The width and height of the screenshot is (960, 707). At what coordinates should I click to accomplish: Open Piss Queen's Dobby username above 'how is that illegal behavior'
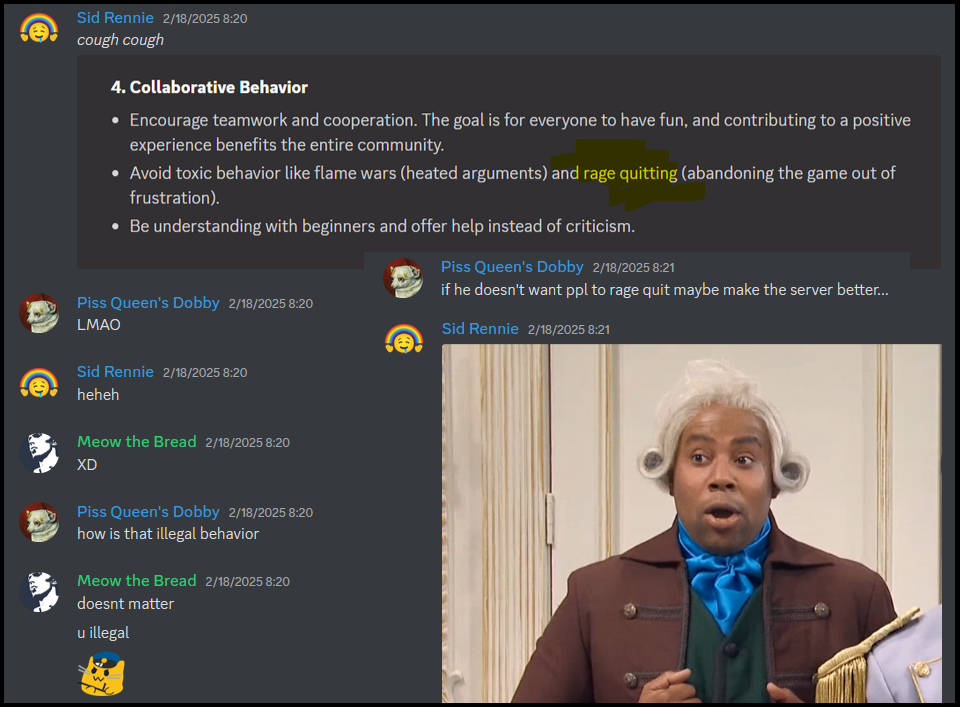pos(148,512)
